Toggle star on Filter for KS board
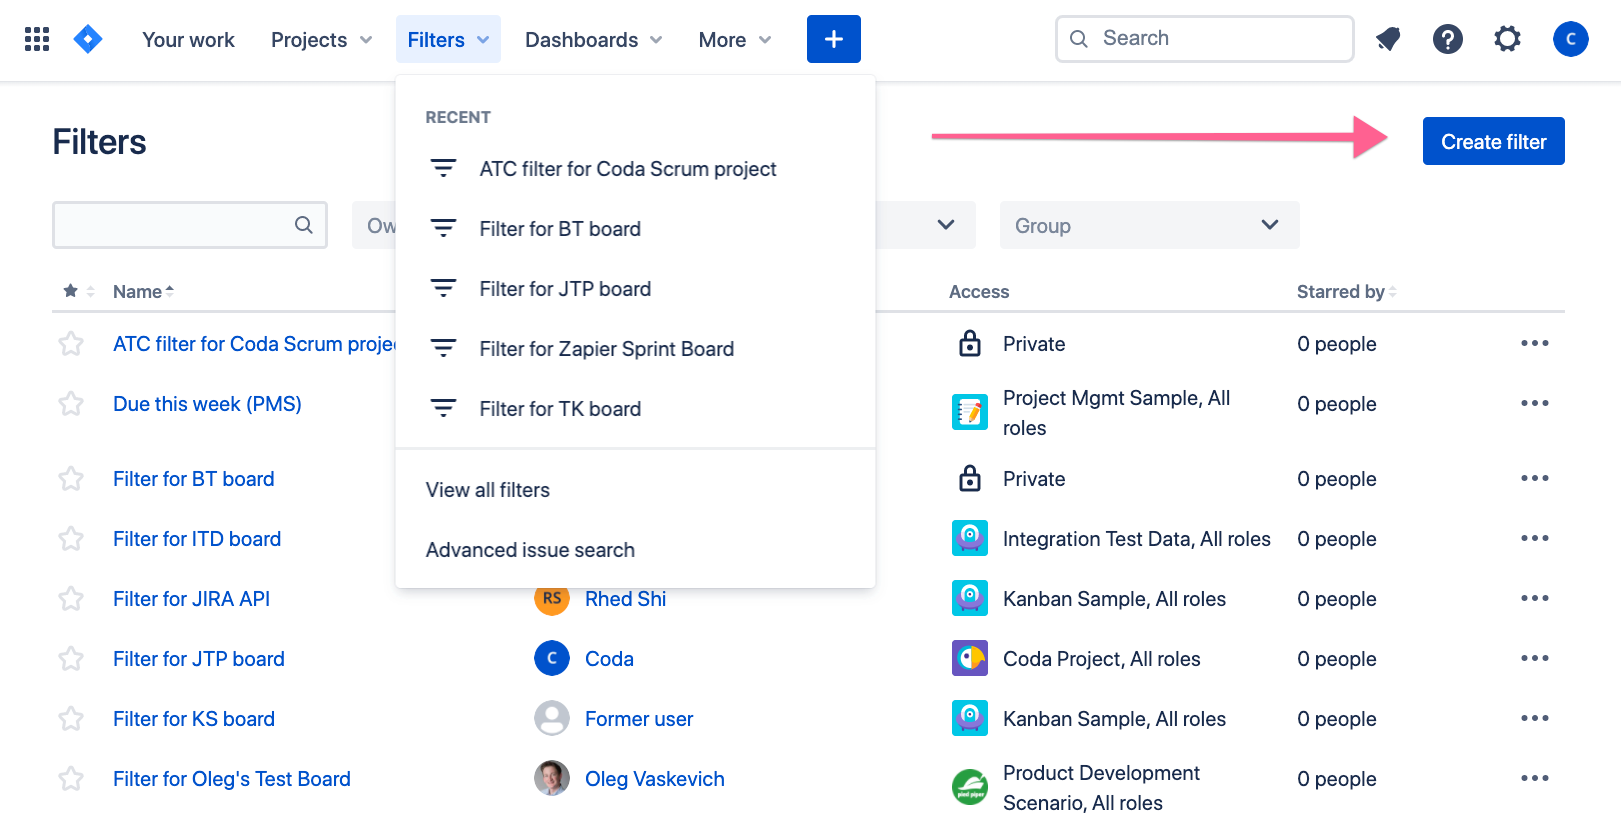Image resolution: width=1621 pixels, height=821 pixels. click(71, 719)
